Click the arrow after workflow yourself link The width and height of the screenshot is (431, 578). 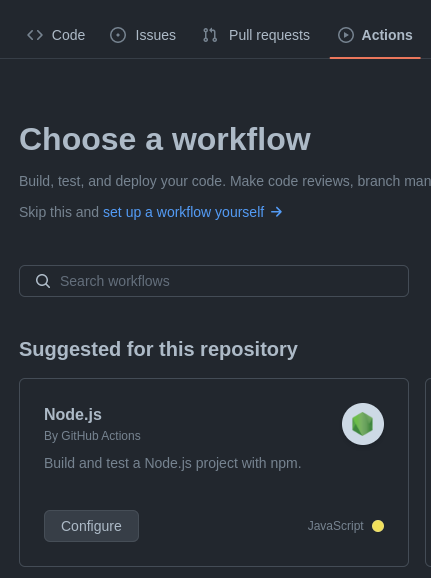click(277, 212)
